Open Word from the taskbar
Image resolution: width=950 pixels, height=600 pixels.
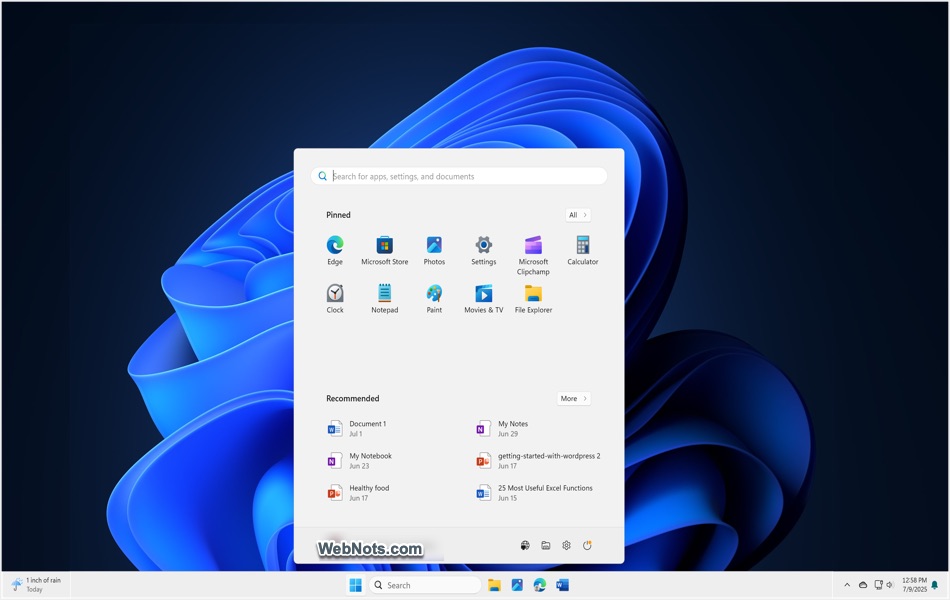point(562,585)
